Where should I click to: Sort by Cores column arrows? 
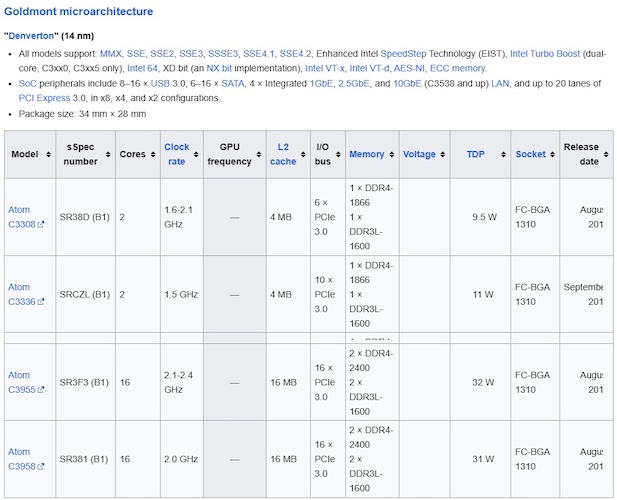coord(153,154)
